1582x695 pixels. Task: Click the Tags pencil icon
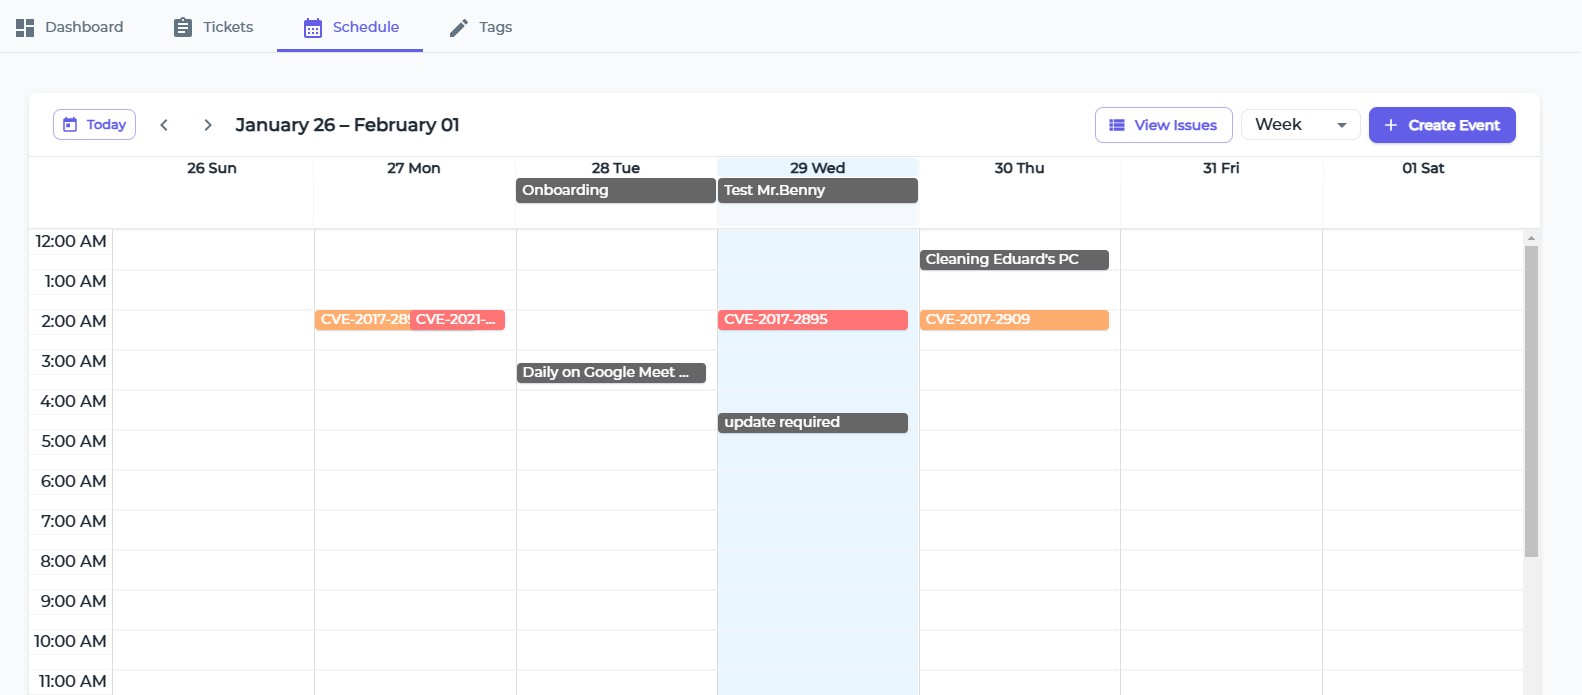tap(459, 28)
